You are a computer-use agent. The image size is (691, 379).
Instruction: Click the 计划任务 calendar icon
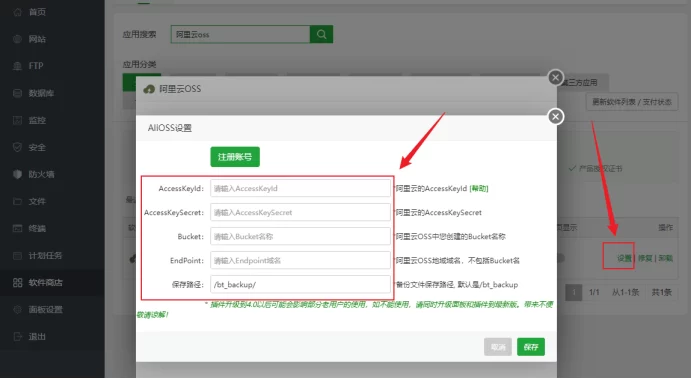[x=17, y=256]
